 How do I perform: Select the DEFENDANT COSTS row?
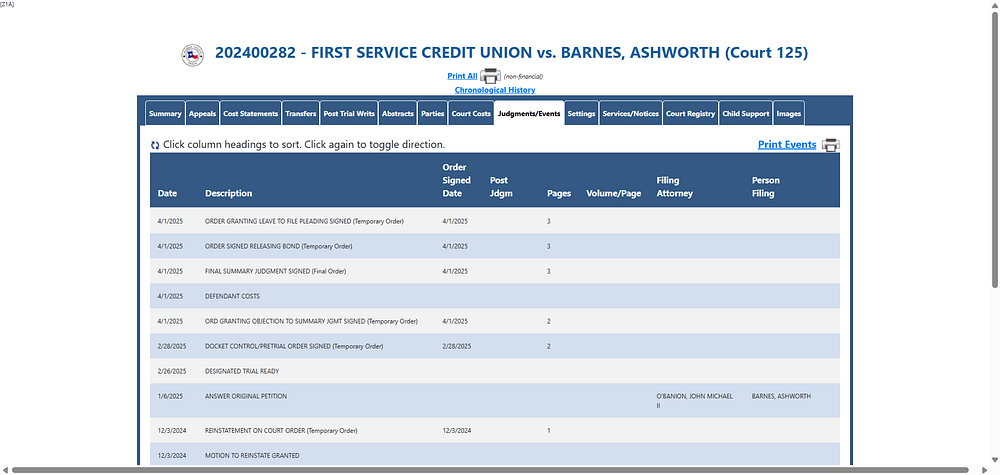click(495, 296)
